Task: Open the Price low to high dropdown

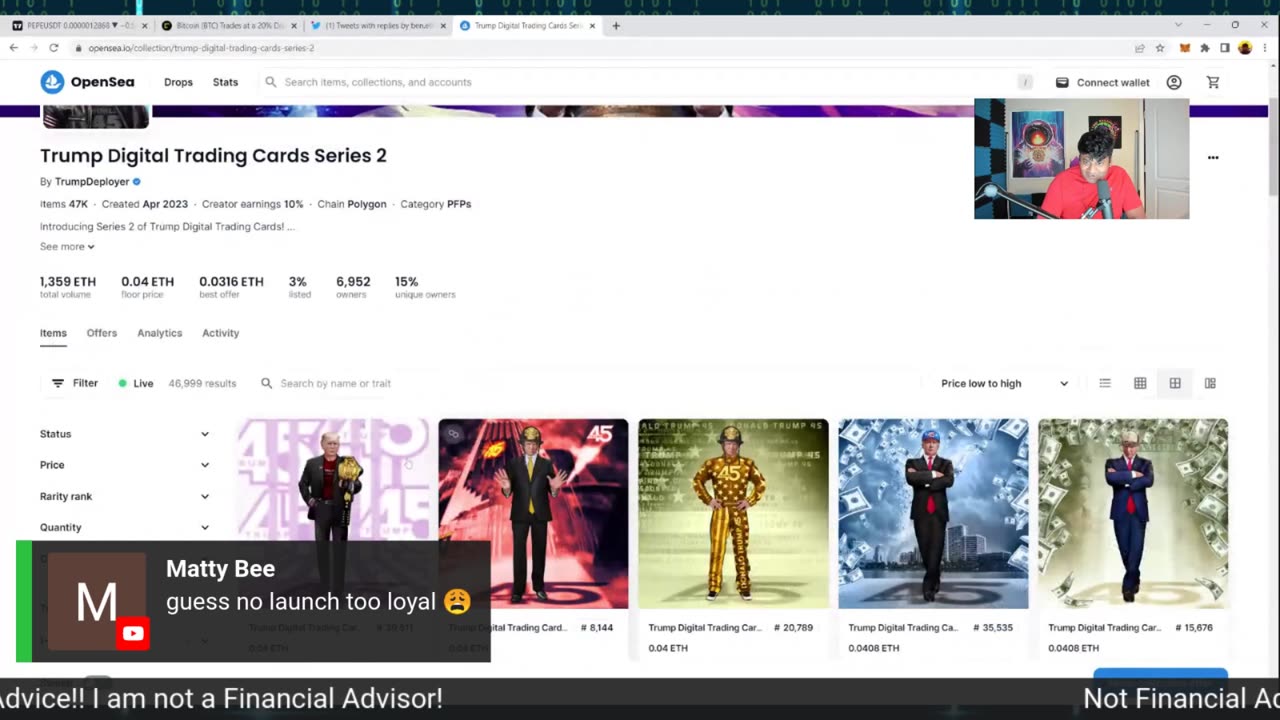Action: pos(1003,383)
